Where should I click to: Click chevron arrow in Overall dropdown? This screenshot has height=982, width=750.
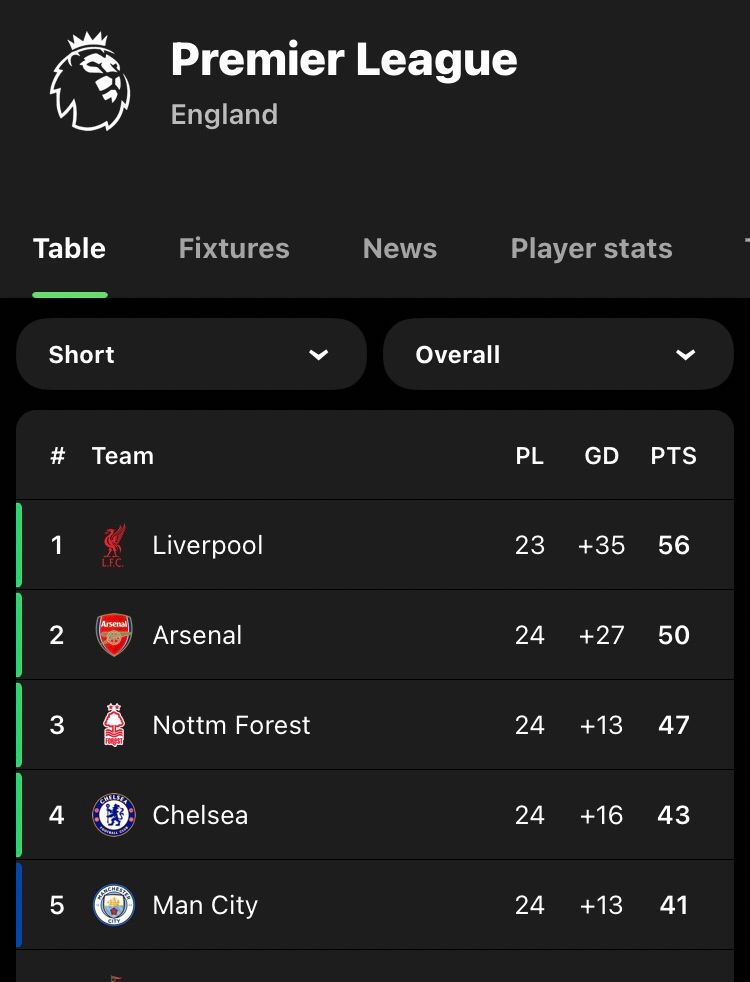click(x=685, y=354)
